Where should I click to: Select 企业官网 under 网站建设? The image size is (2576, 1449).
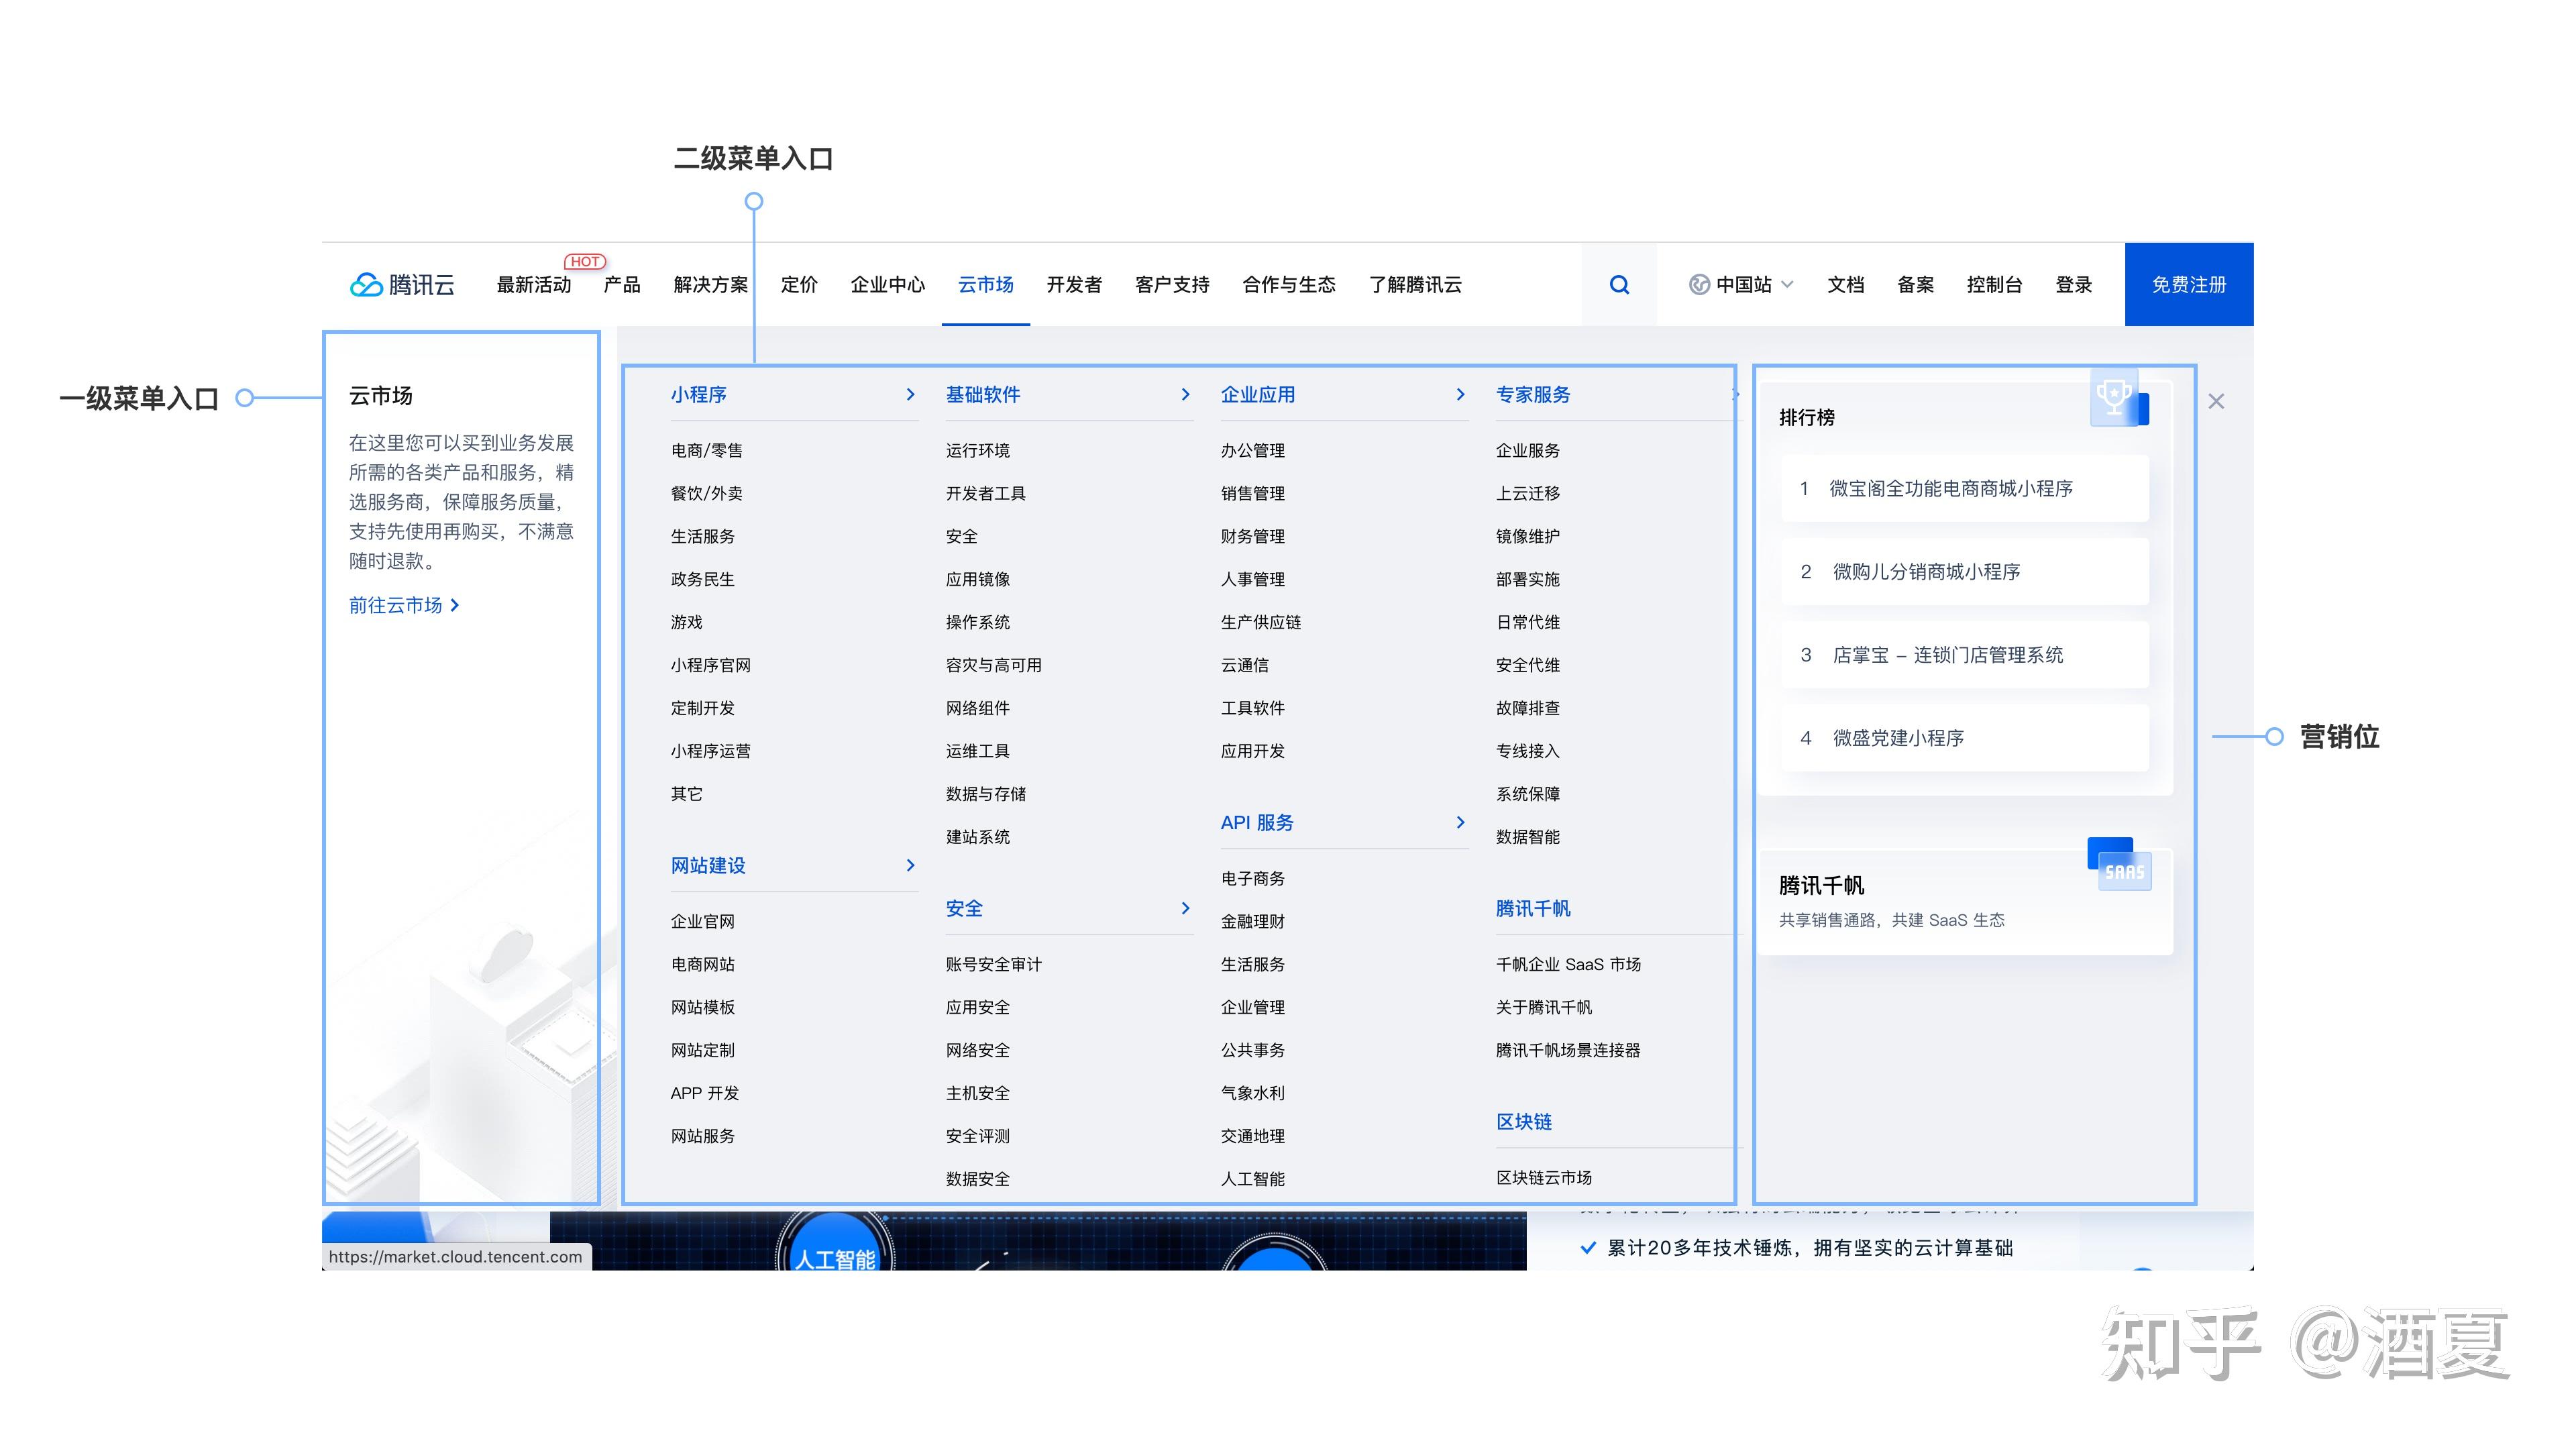pyautogui.click(x=703, y=921)
